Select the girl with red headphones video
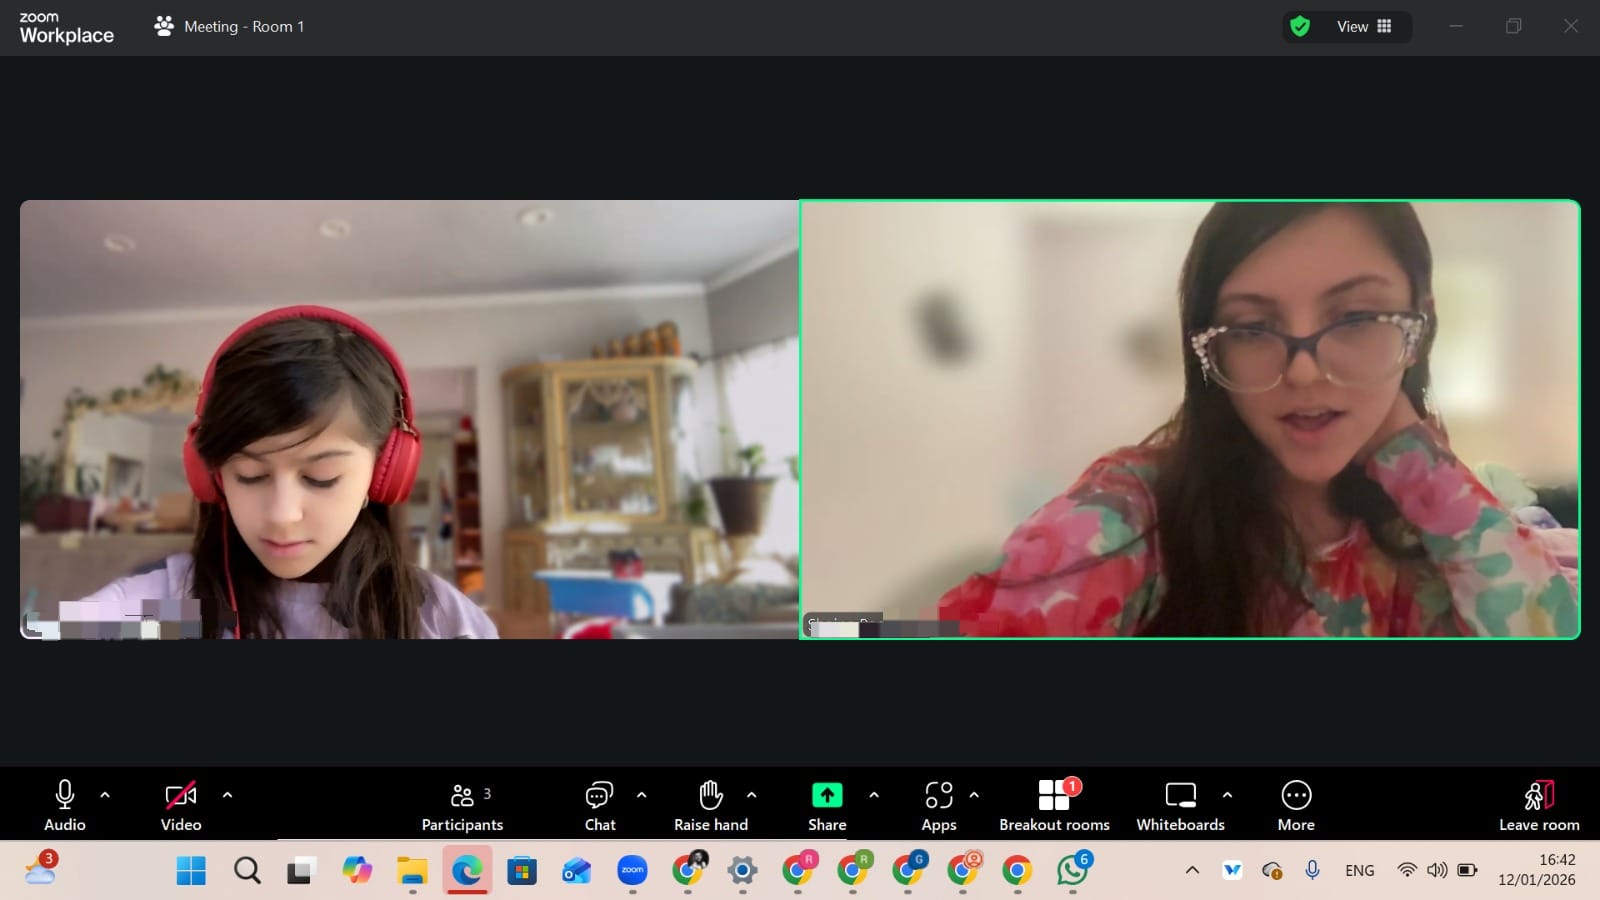 (409, 419)
